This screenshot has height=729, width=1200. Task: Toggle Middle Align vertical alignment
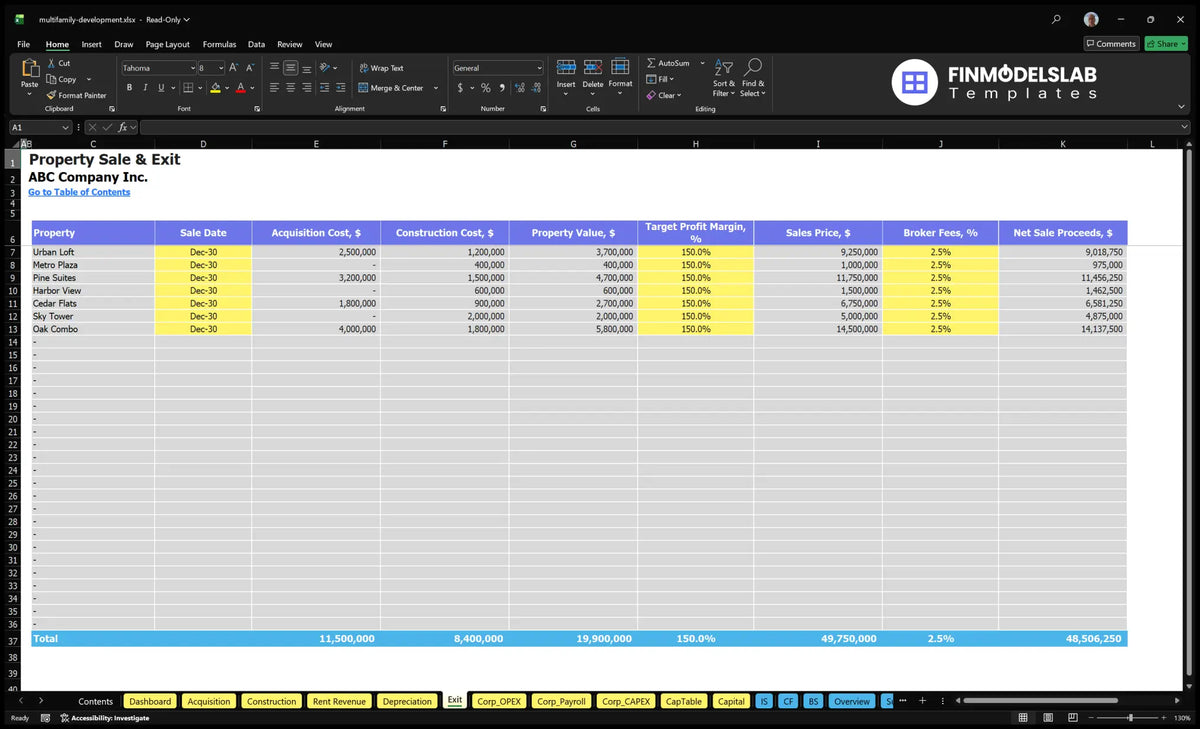point(290,68)
